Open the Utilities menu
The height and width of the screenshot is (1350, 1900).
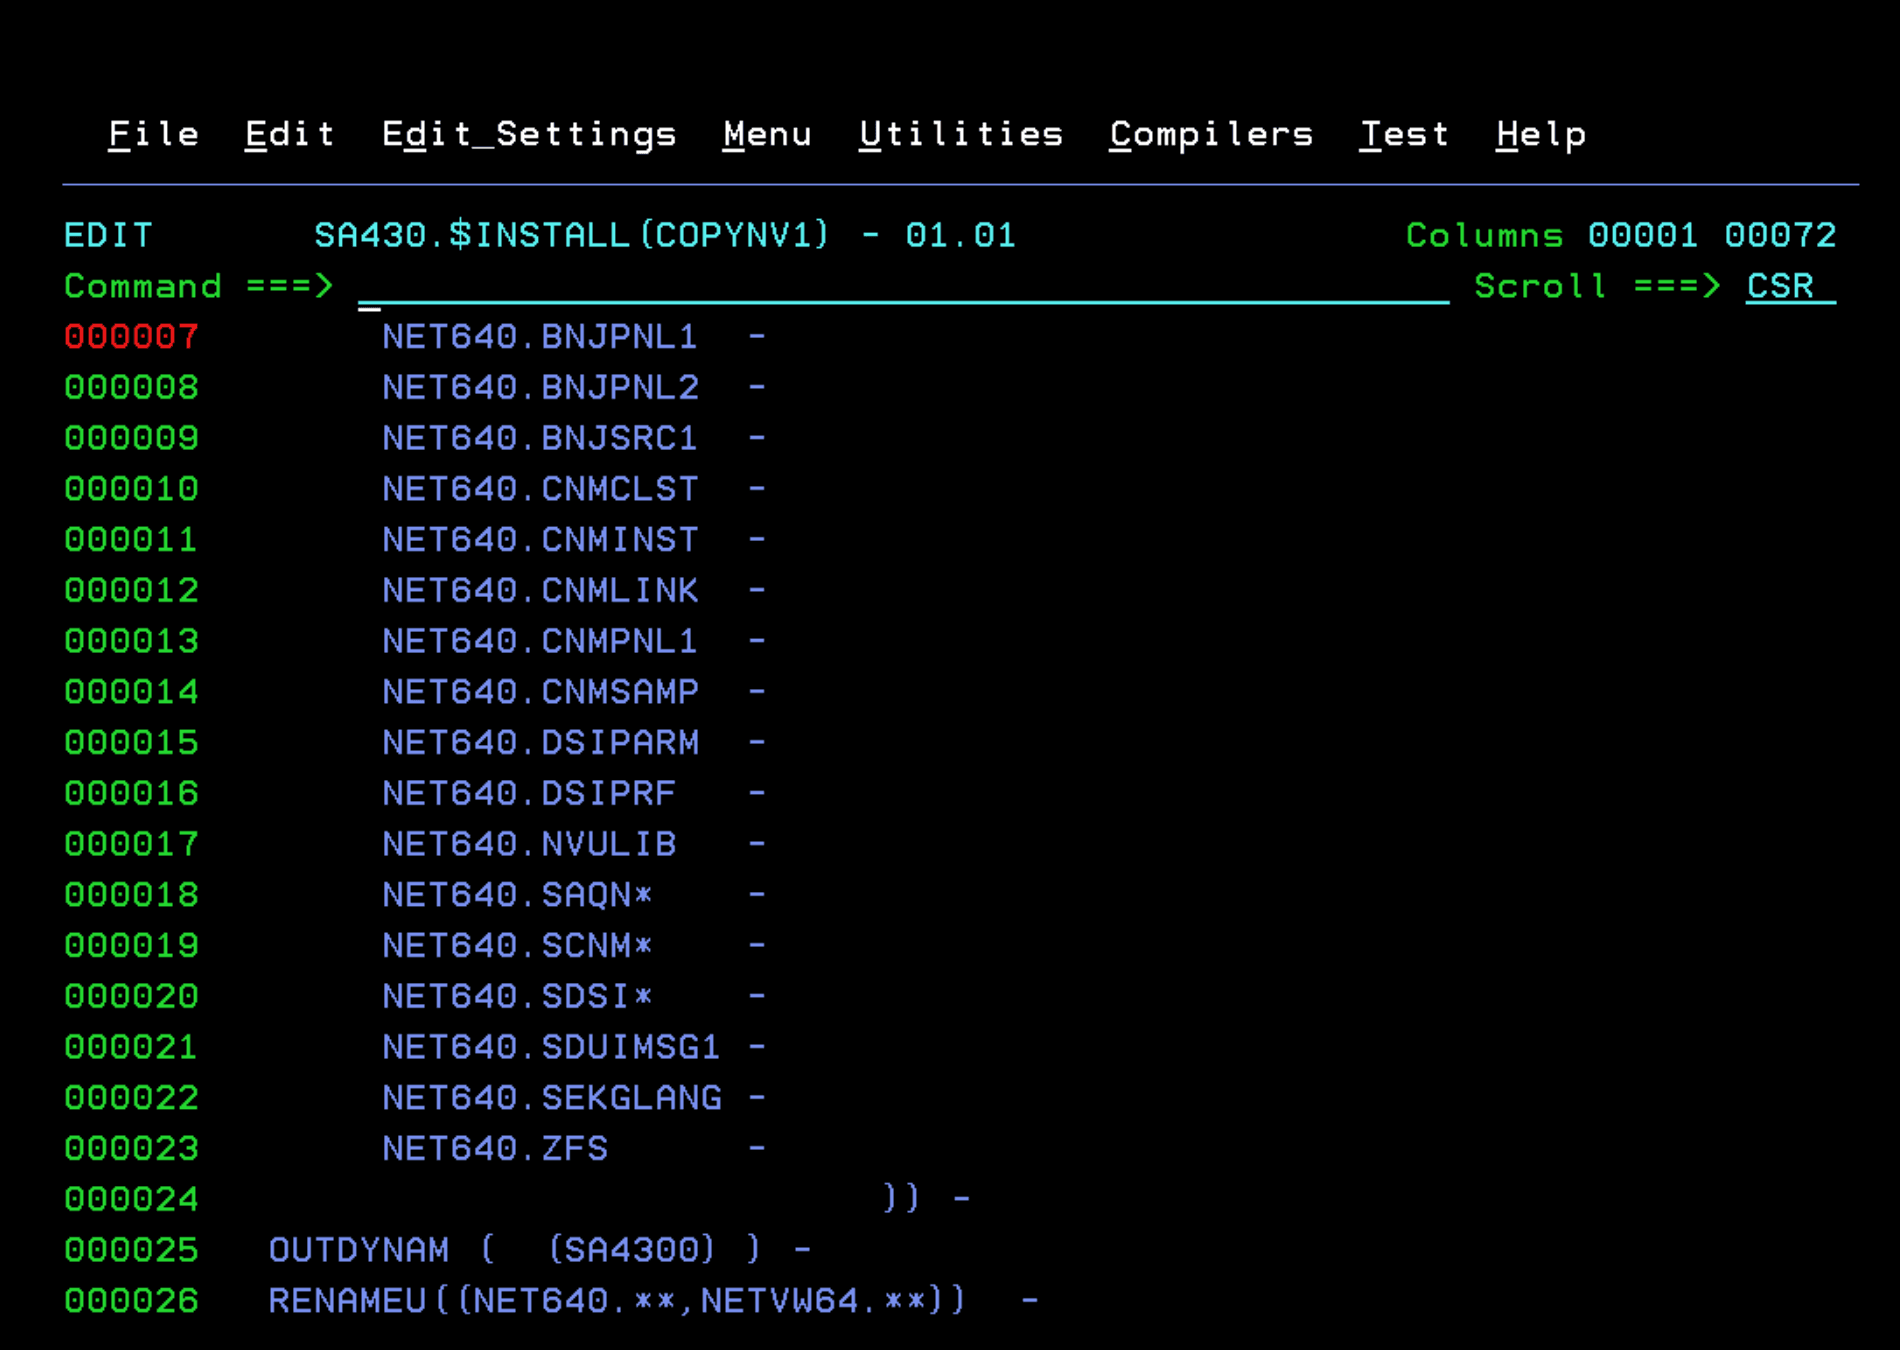click(961, 133)
